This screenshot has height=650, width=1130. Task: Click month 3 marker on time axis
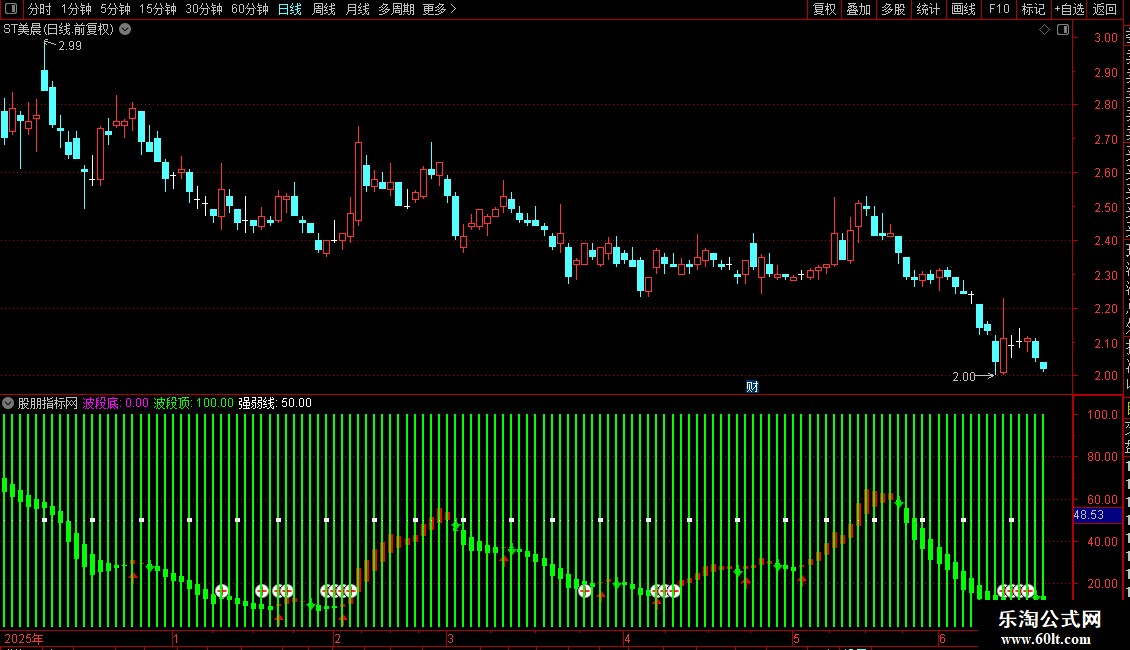(x=450, y=638)
